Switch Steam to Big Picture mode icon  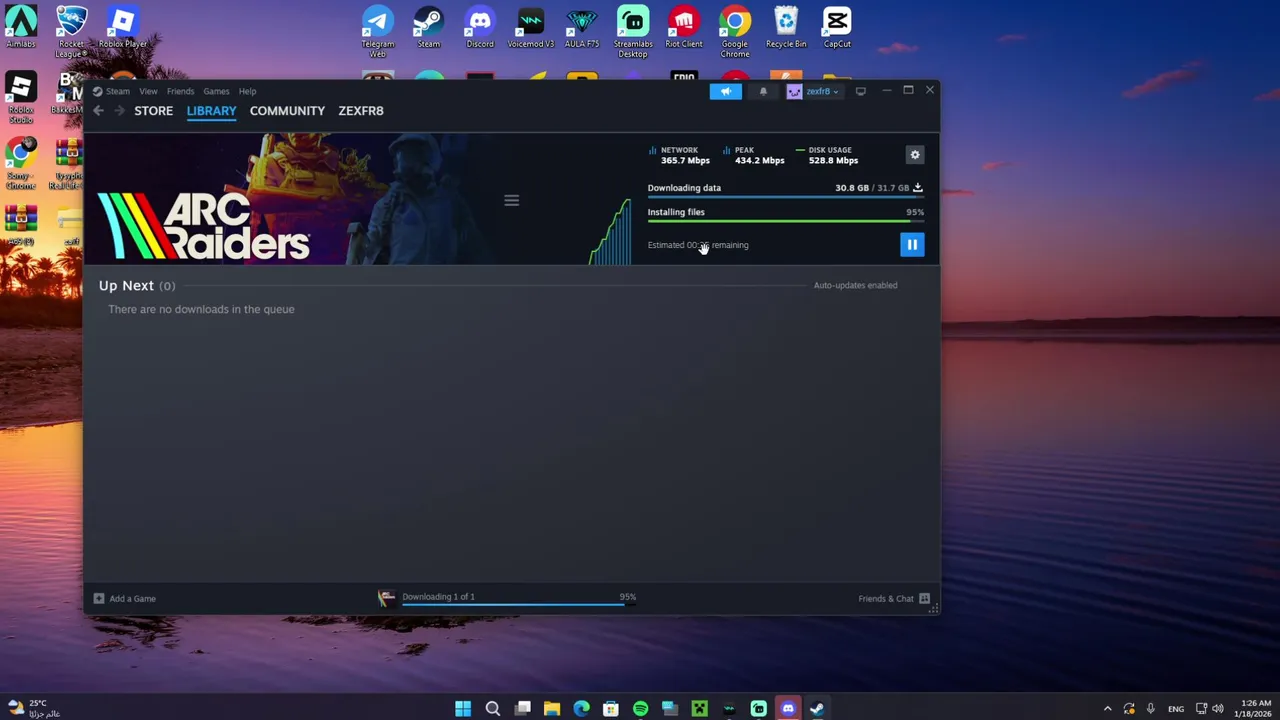pyautogui.click(x=860, y=92)
